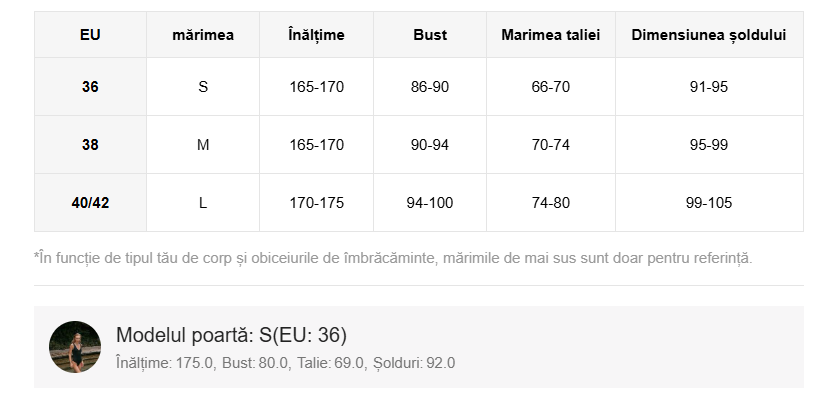Click the mărimea column header

(x=203, y=35)
